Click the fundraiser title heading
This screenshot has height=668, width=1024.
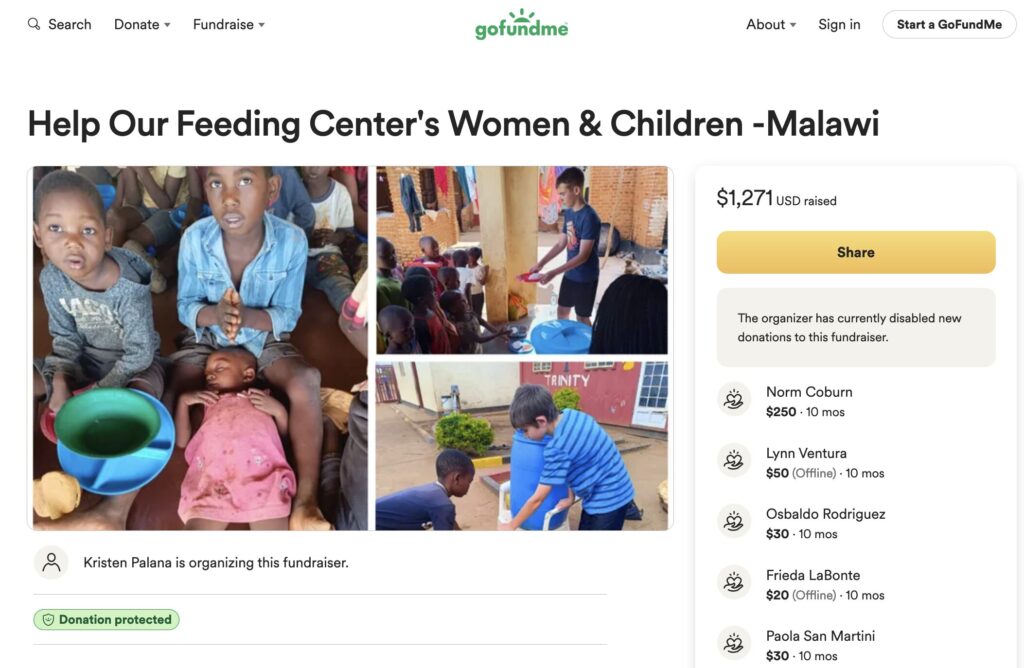[453, 123]
